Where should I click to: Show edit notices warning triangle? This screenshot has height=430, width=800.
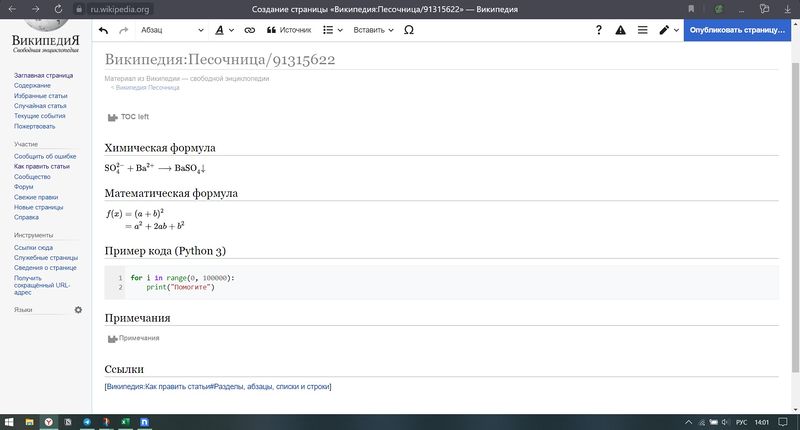pos(620,30)
